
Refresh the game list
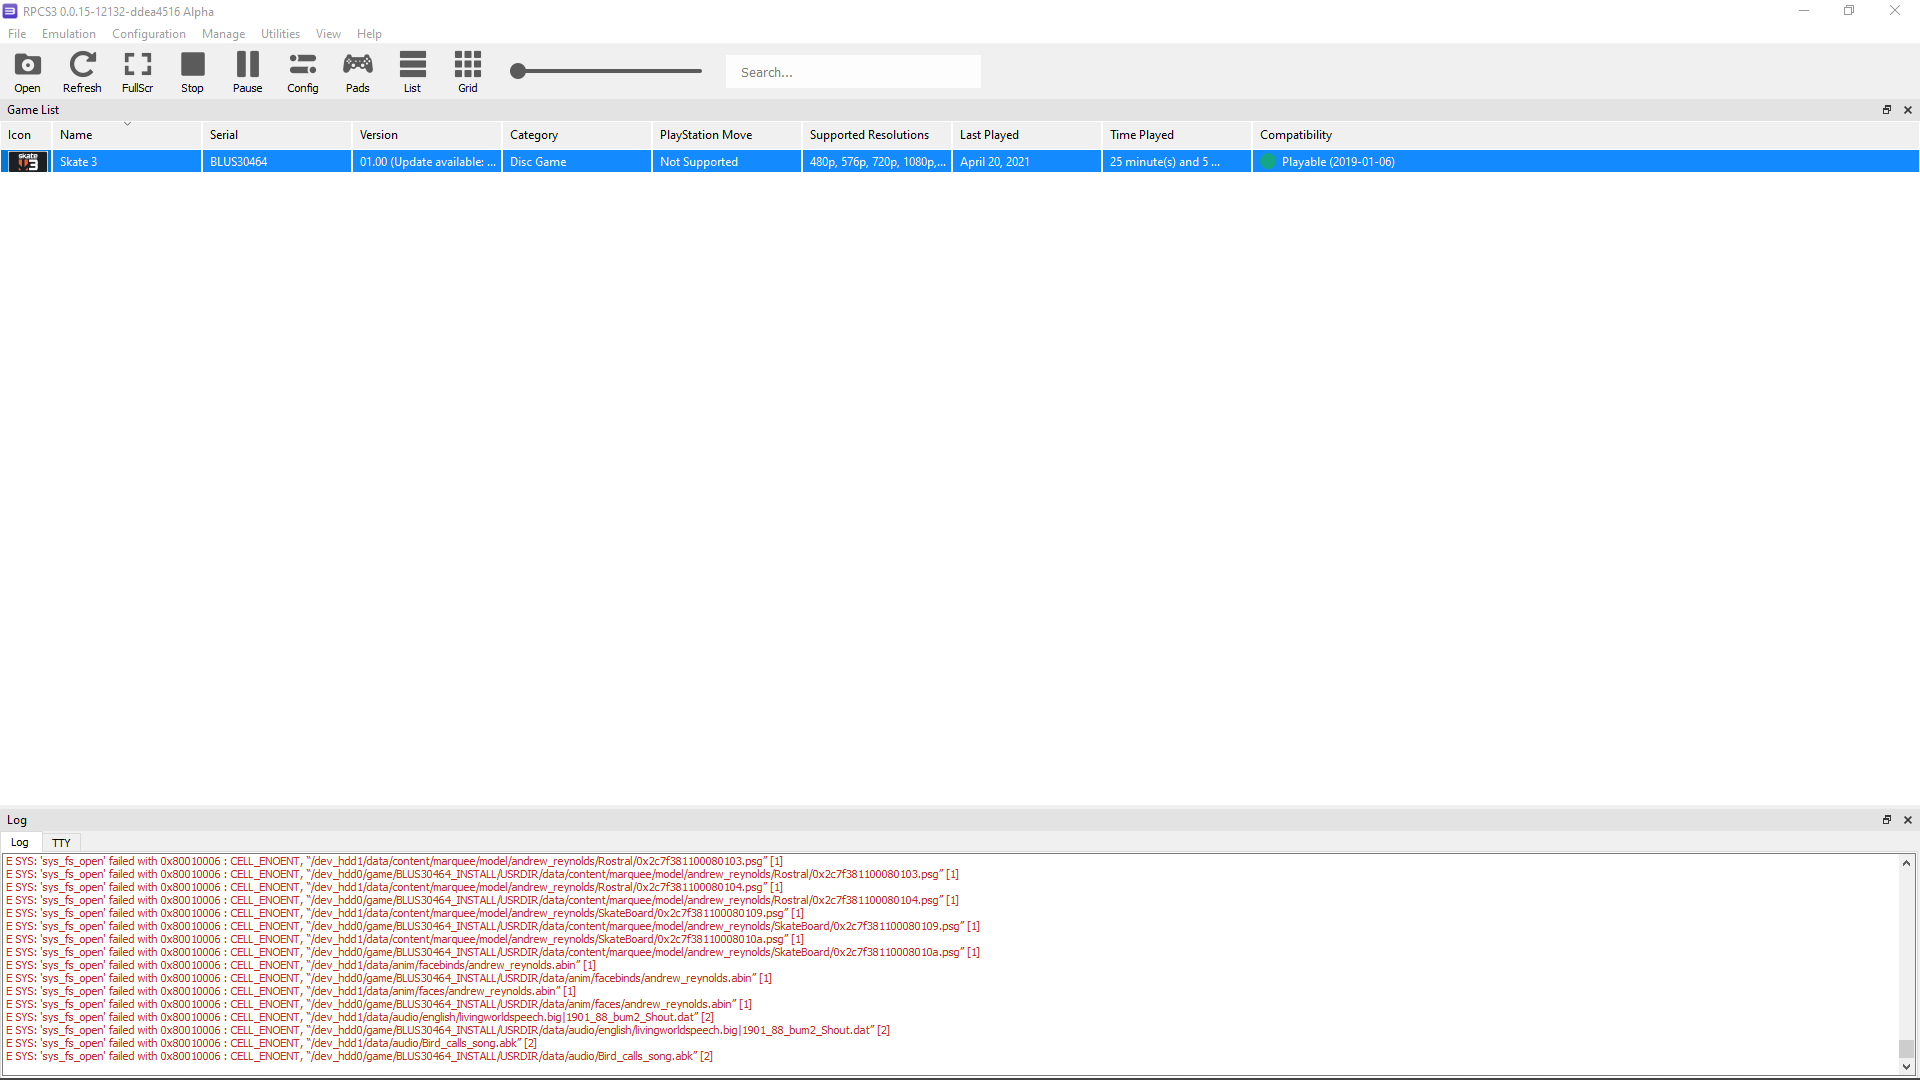(82, 71)
